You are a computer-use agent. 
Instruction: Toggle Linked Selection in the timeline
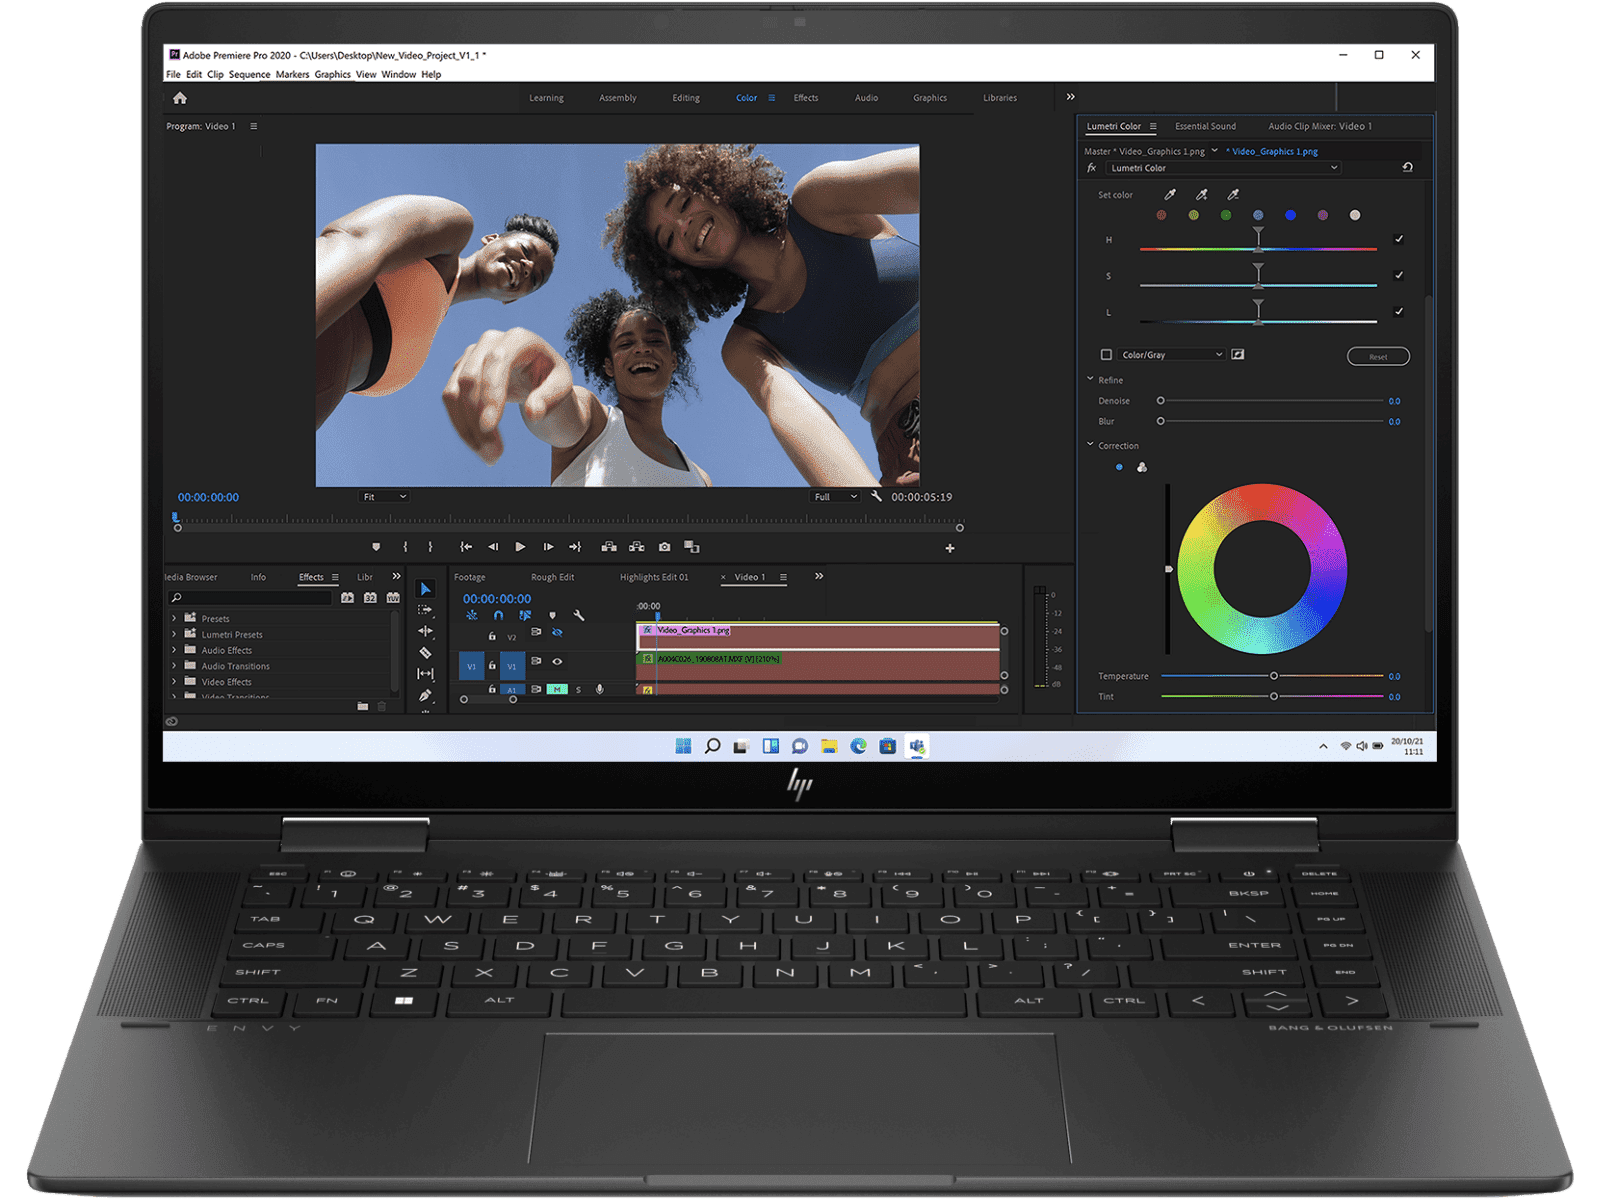tap(525, 615)
